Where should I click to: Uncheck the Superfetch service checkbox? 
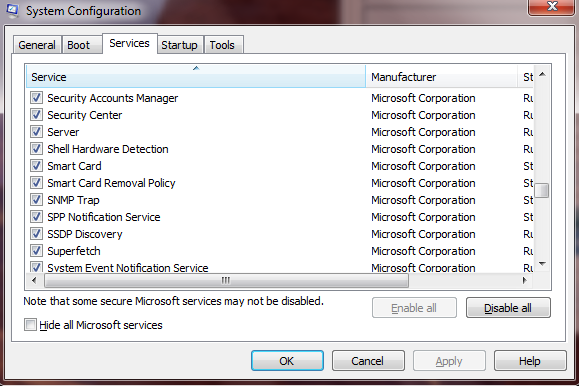coord(36,251)
